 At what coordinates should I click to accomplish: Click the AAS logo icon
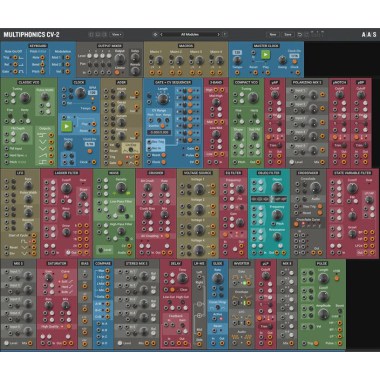coord(369,34)
